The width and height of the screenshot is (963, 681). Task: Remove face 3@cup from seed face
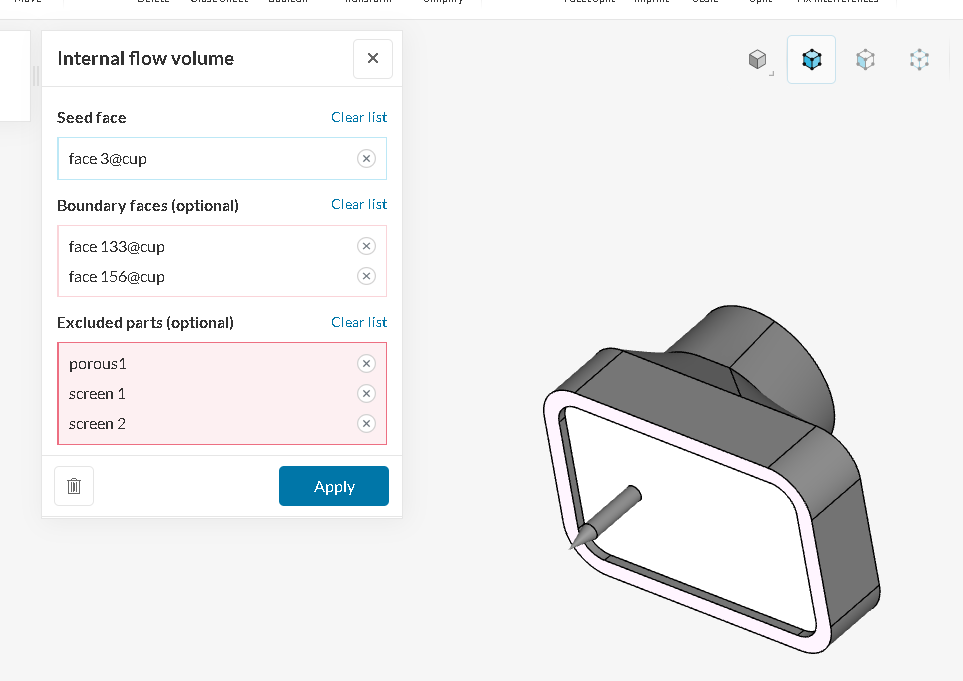tap(366, 159)
